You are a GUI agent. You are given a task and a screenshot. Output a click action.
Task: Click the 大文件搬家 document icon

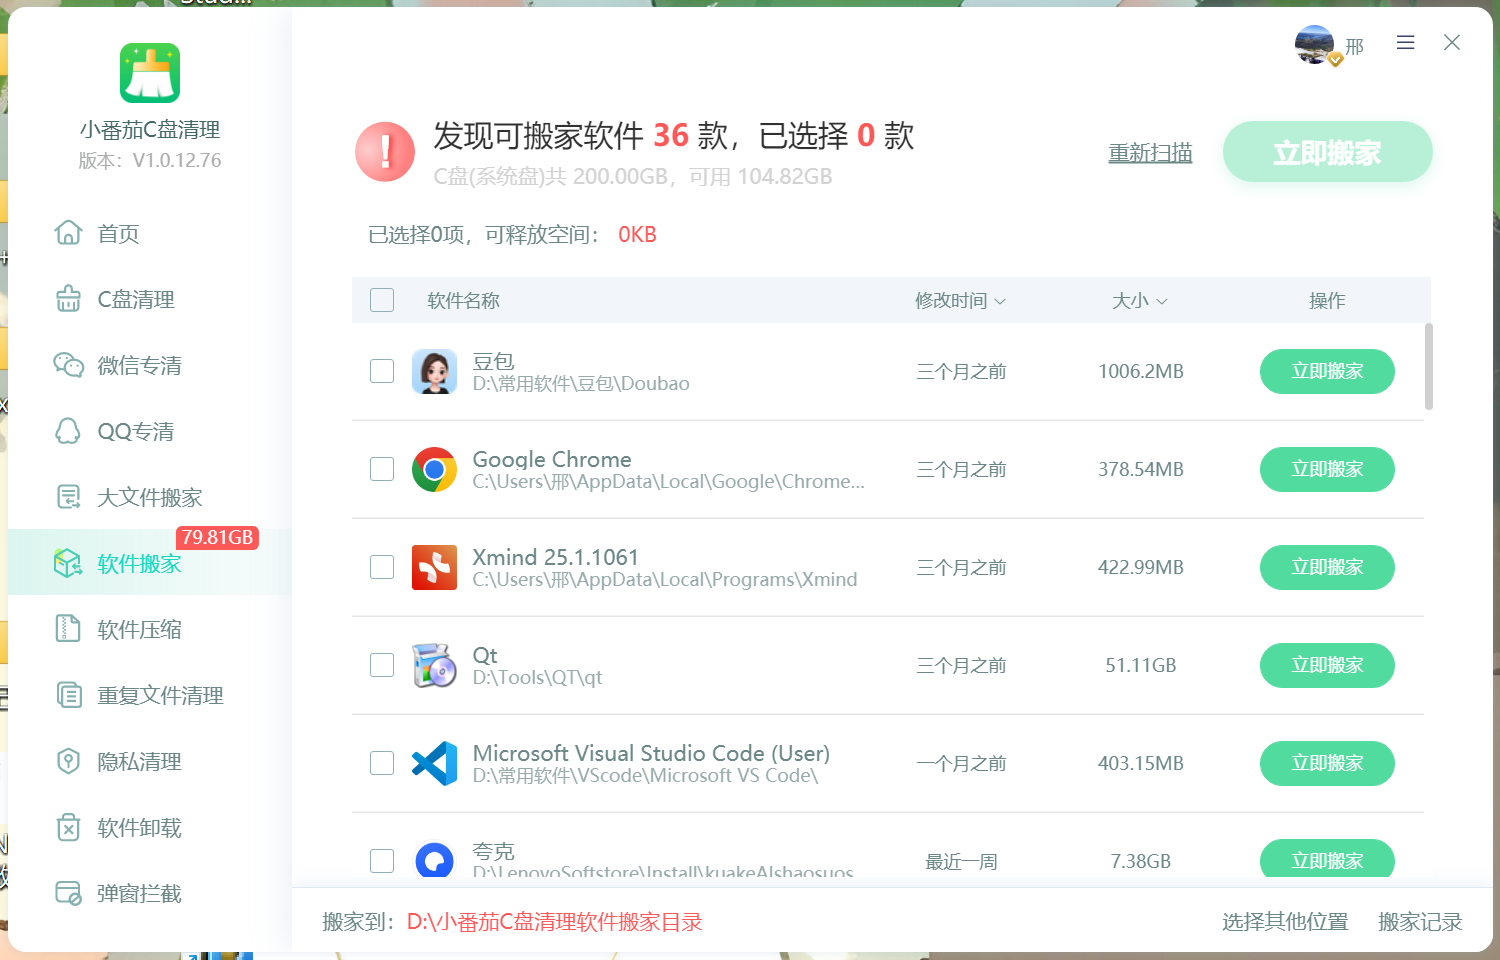(x=68, y=497)
